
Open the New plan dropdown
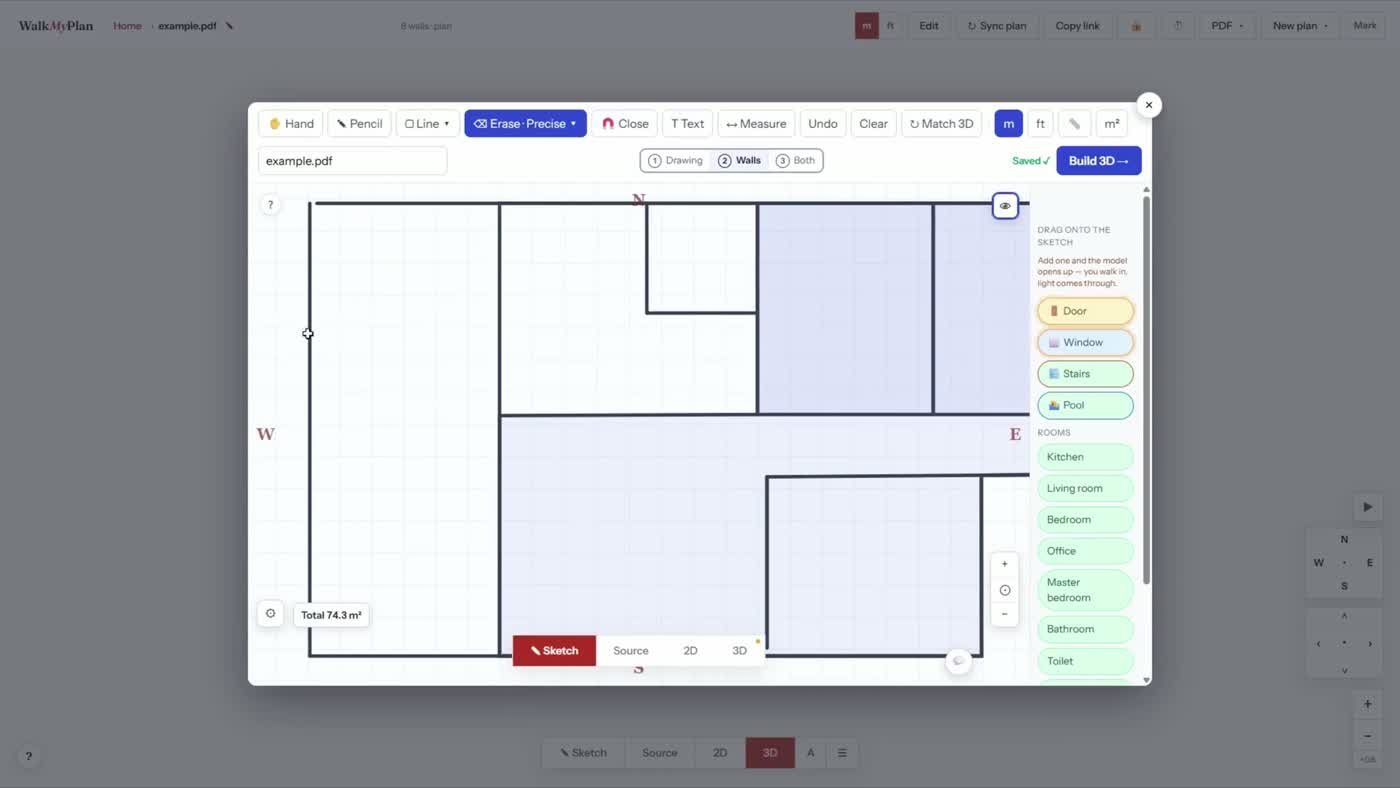point(1300,26)
